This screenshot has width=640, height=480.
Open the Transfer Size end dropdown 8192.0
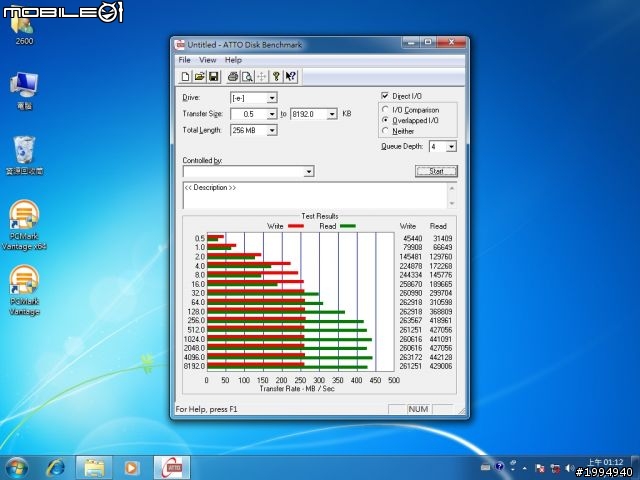click(x=332, y=114)
